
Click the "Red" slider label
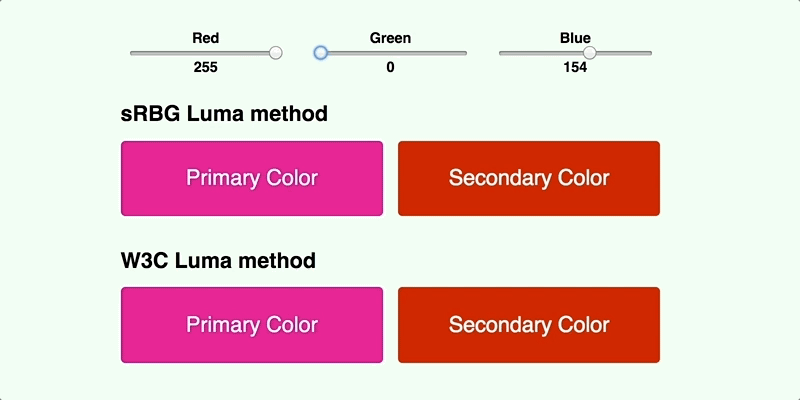206,38
